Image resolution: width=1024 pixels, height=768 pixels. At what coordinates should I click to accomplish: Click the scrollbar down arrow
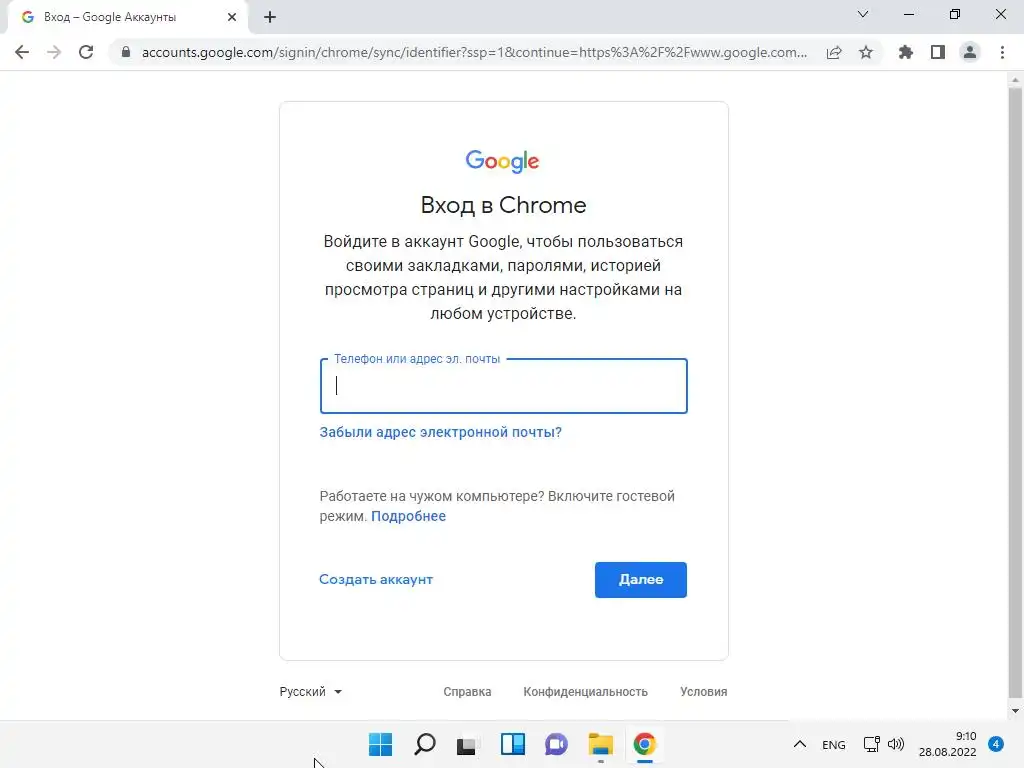tap(1015, 711)
